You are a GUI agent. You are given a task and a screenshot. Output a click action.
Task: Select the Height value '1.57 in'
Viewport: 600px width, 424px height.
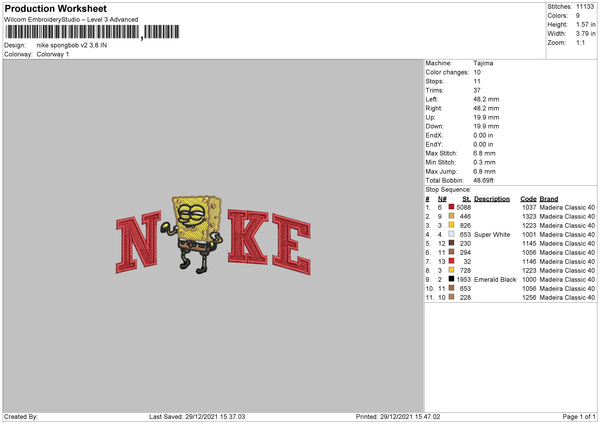point(585,24)
